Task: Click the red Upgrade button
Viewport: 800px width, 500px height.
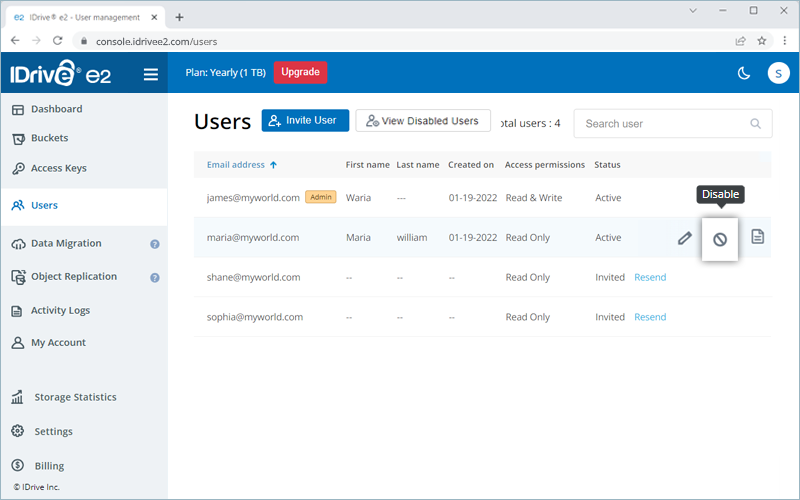Action: click(x=300, y=72)
